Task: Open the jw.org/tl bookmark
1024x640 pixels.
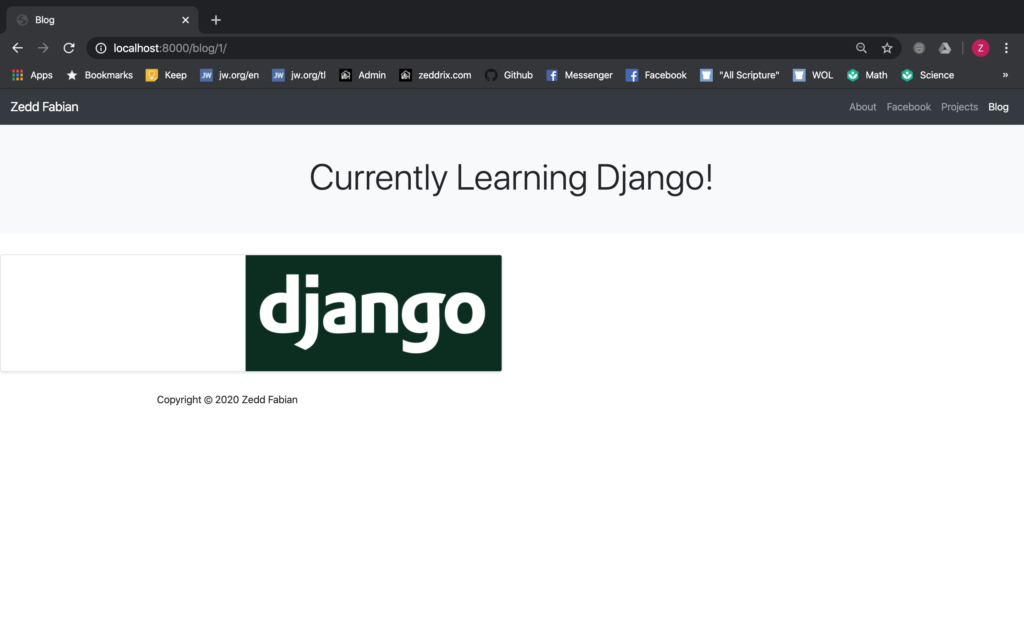Action: point(298,75)
